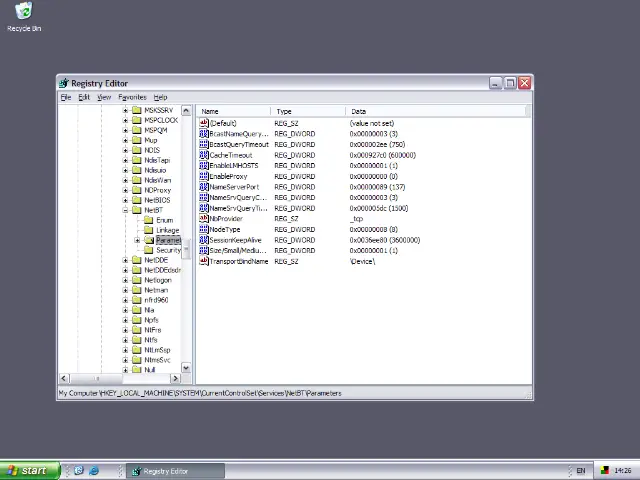Select the NDProxy tree key
This screenshot has height=480, width=640.
pos(158,190)
